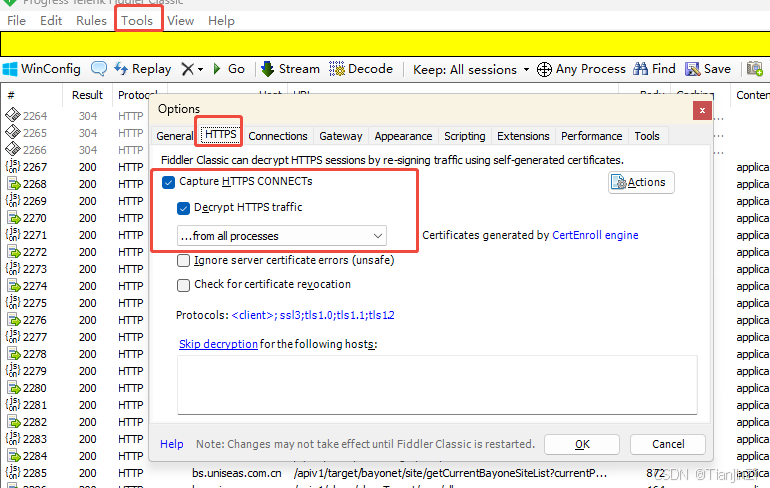Confirm with the OK button
This screenshot has height=488, width=770.
point(582,444)
